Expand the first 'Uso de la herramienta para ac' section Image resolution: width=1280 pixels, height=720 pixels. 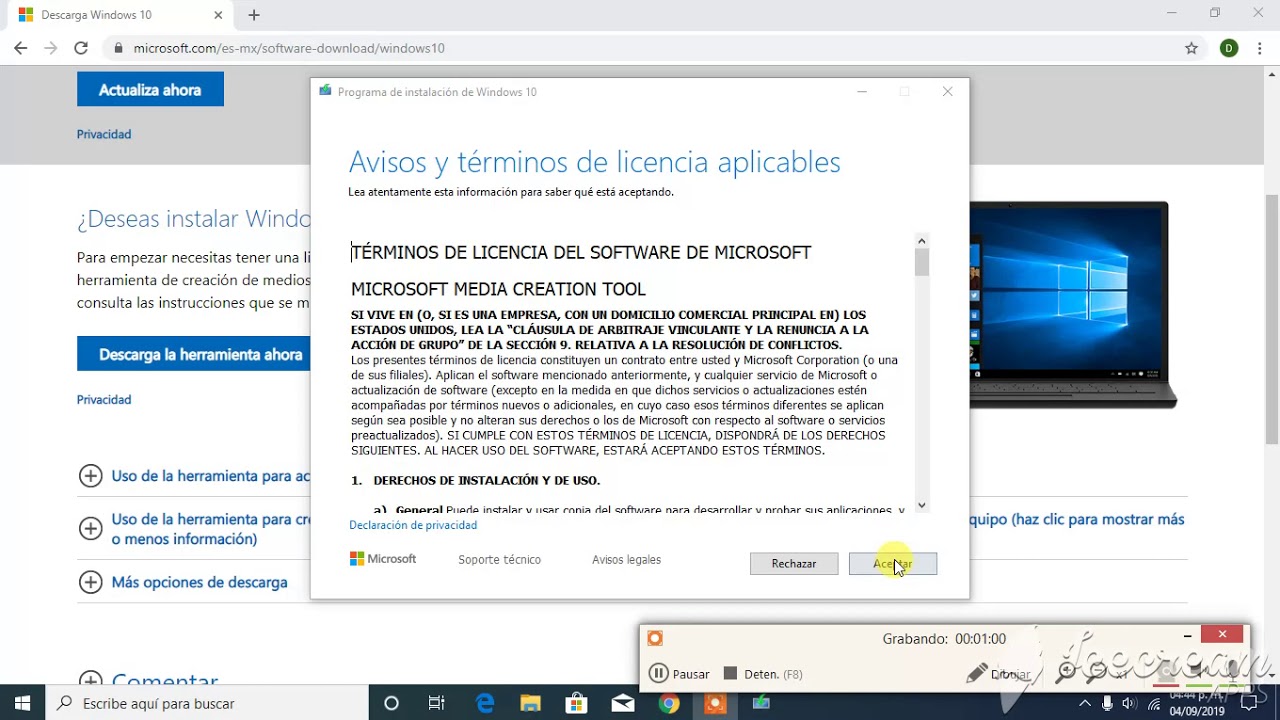[90, 476]
